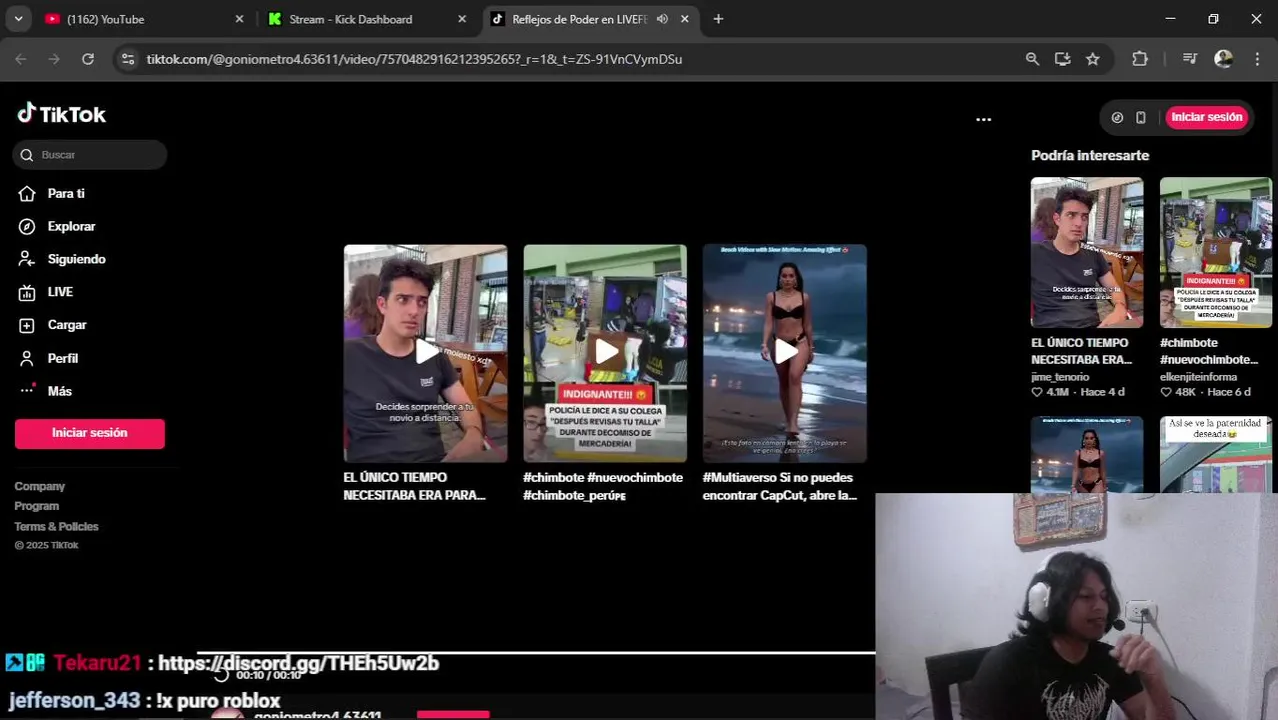The width and height of the screenshot is (1278, 720).
Task: Play the #Multiaverso beach video
Action: [x=785, y=353]
